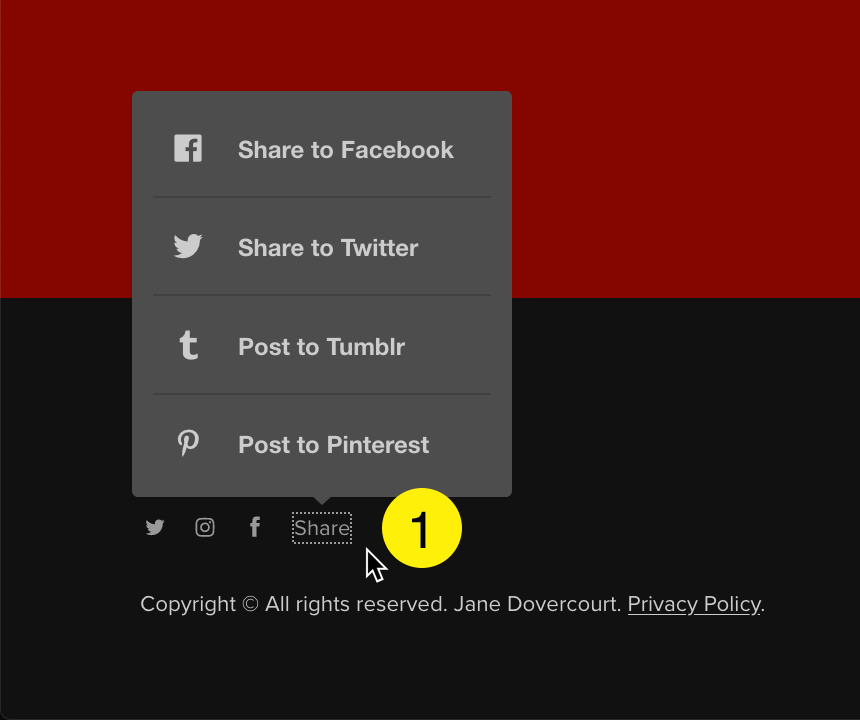Screen dimensions: 860x720
Task: Click the Tumblr 't' icon in popup
Action: [x=189, y=345]
